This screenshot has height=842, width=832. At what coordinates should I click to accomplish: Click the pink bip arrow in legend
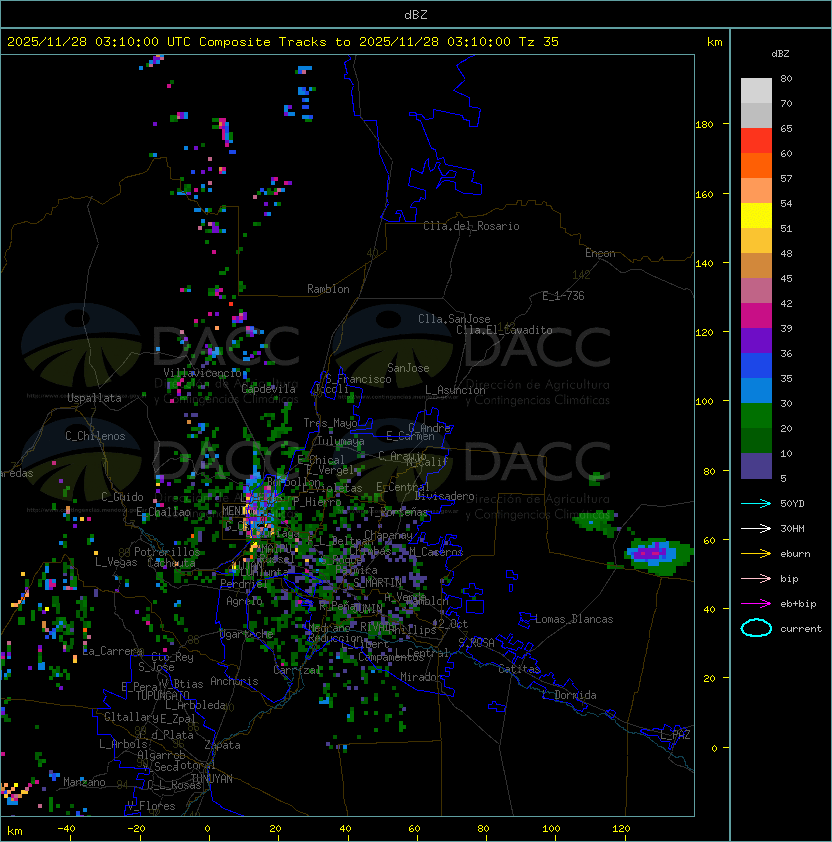756,578
